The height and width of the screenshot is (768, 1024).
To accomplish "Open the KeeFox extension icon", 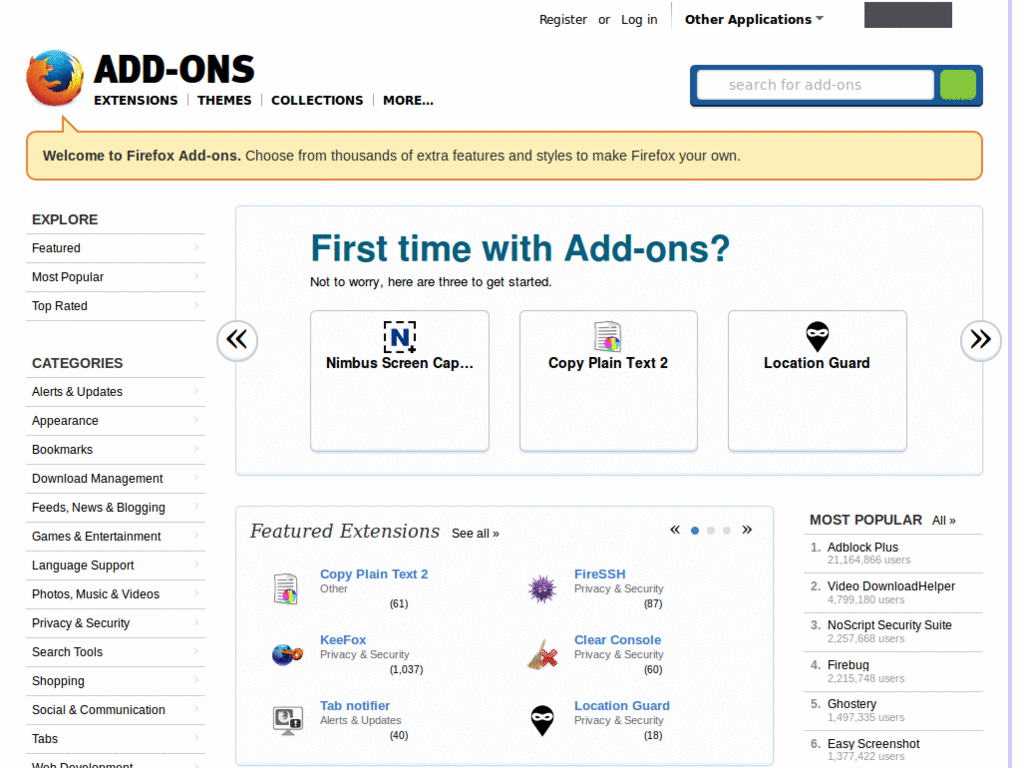I will pos(287,655).
